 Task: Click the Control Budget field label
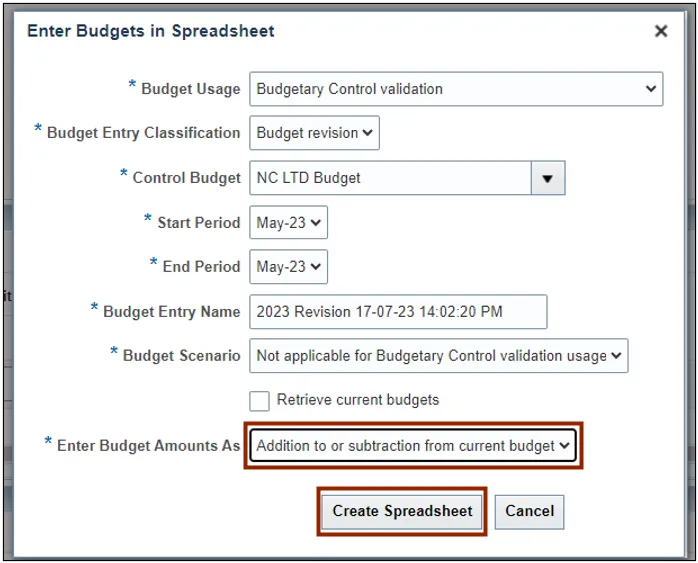(x=186, y=178)
